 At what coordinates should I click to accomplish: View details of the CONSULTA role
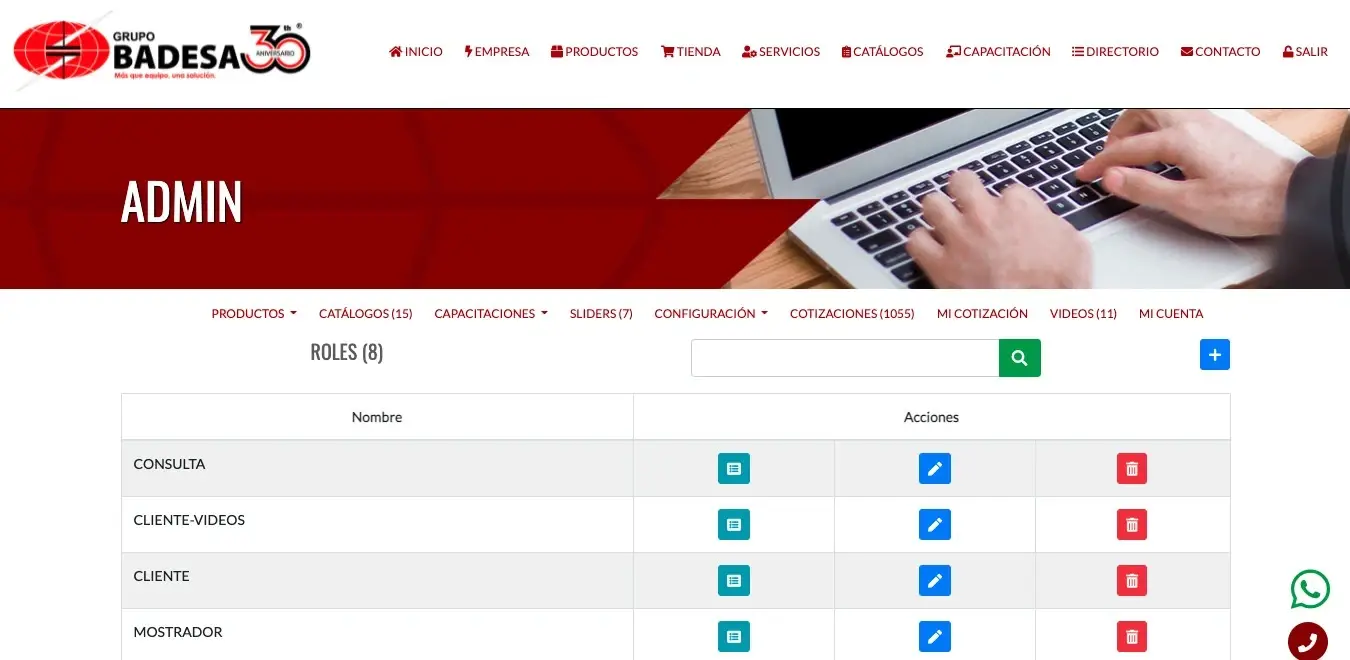click(733, 469)
